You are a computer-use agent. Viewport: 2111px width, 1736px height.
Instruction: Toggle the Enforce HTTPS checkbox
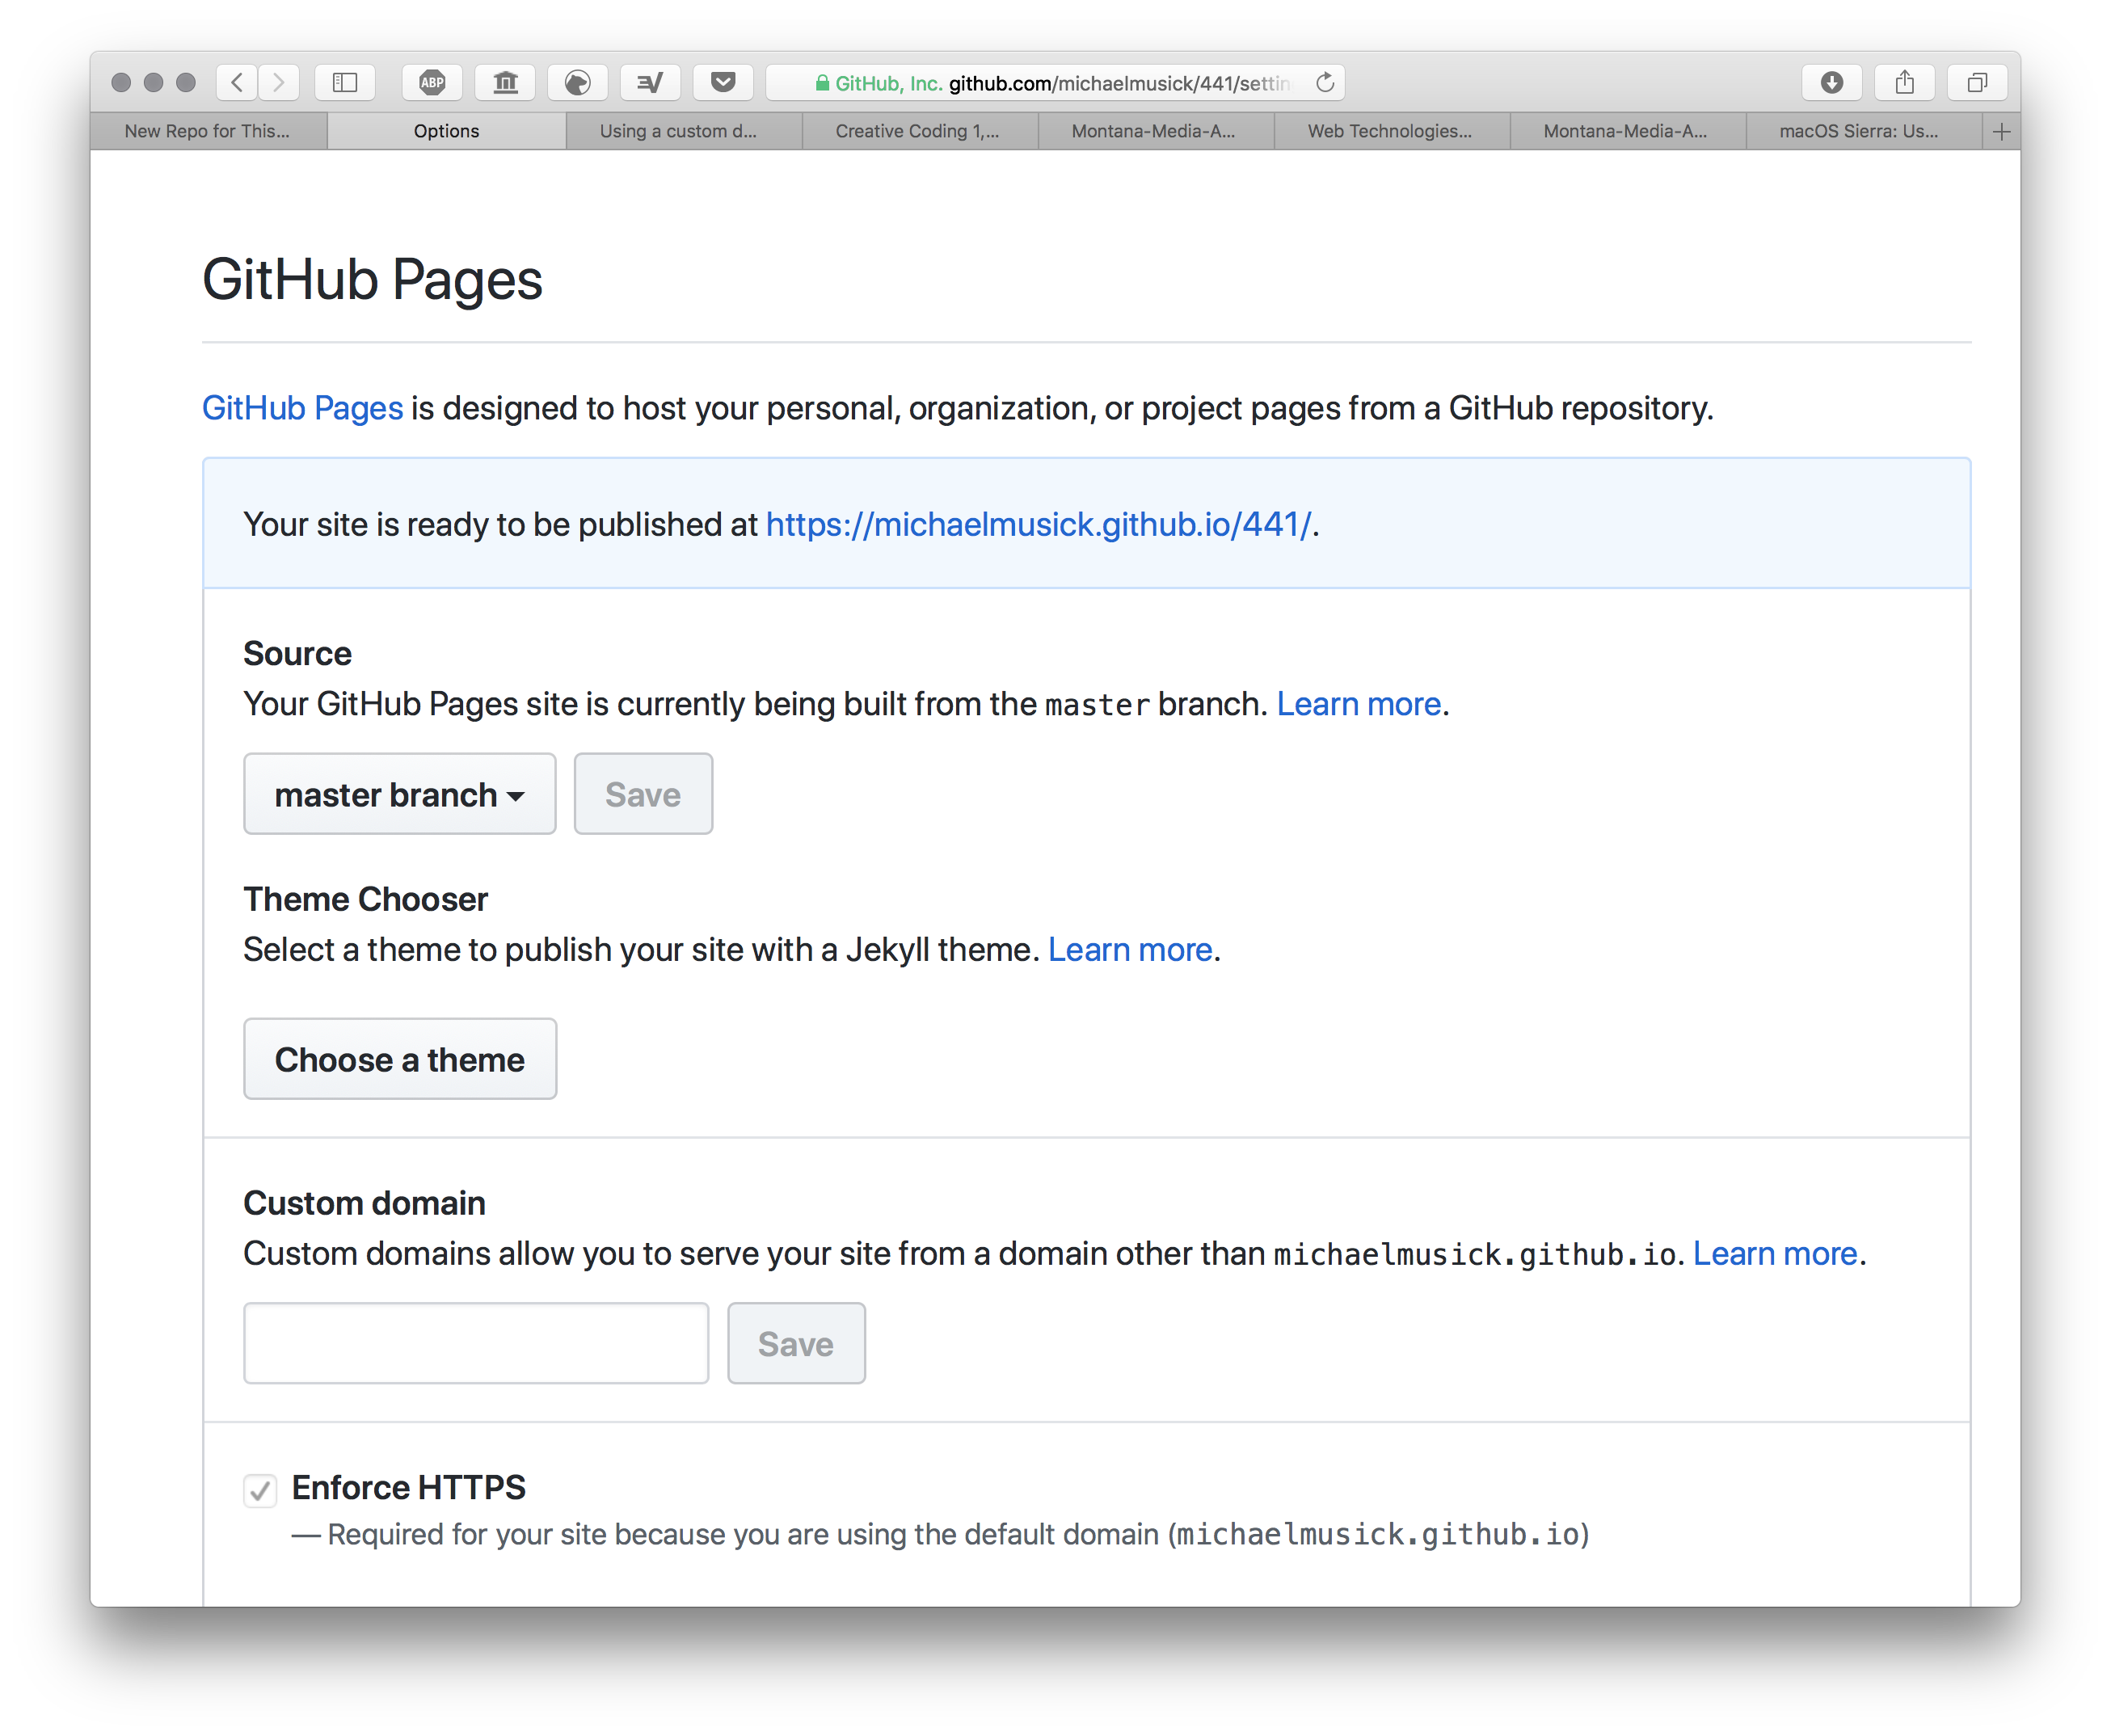point(260,1490)
